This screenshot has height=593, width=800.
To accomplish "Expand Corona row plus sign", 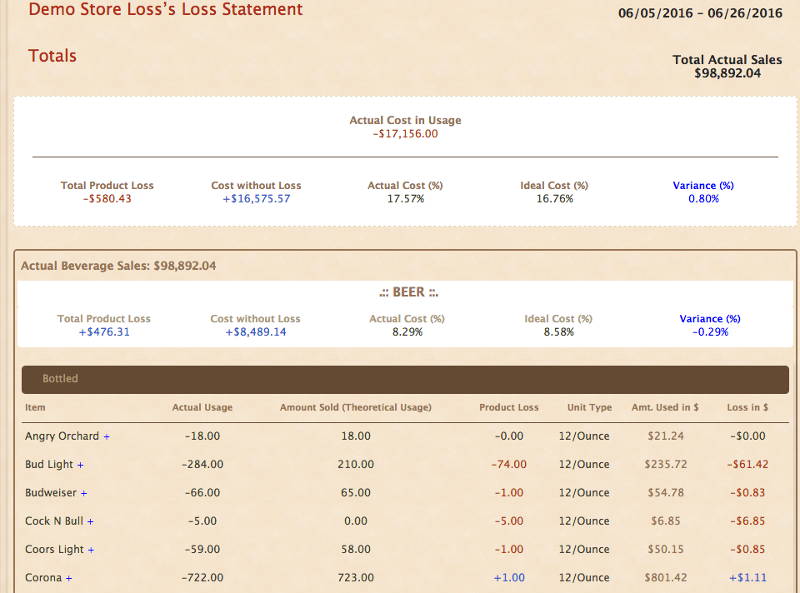I will point(68,578).
